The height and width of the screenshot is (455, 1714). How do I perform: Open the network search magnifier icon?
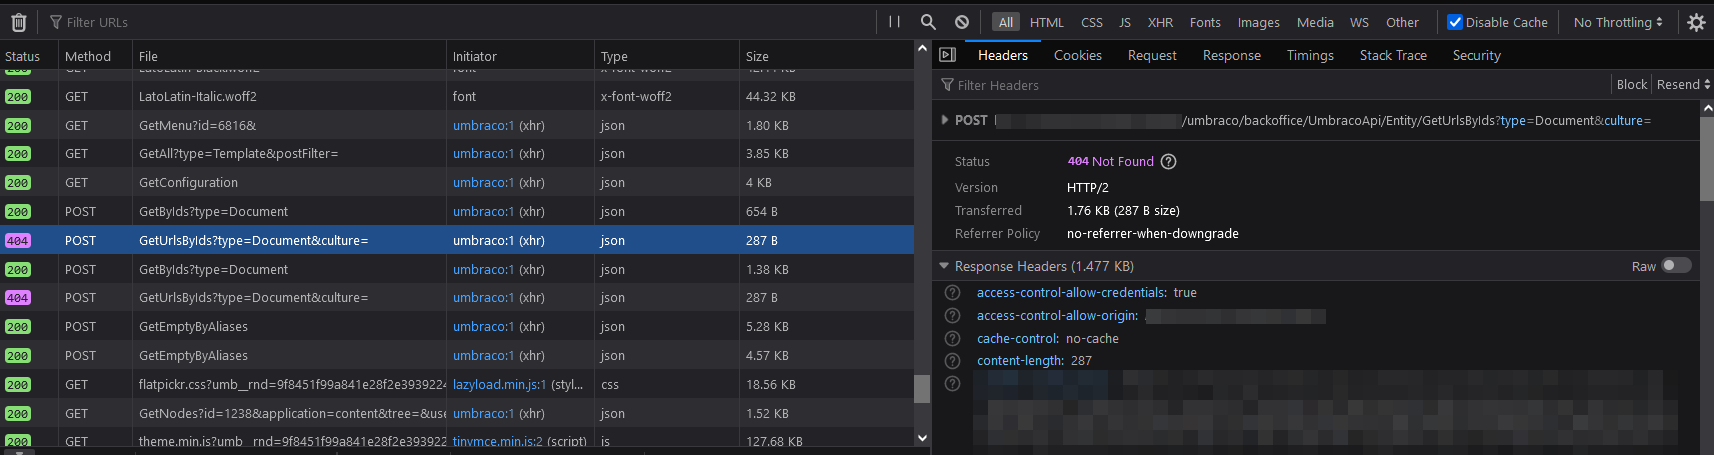pos(928,22)
